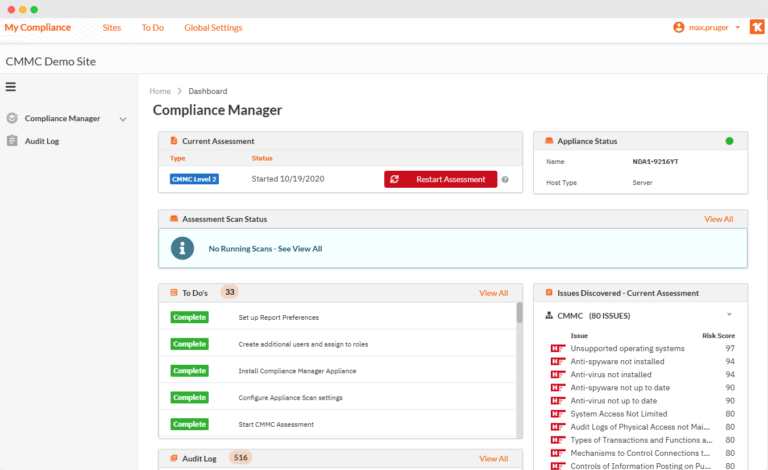Click the risk flag for Unsupported operating systems
Image resolution: width=768 pixels, height=470 pixels.
557,348
